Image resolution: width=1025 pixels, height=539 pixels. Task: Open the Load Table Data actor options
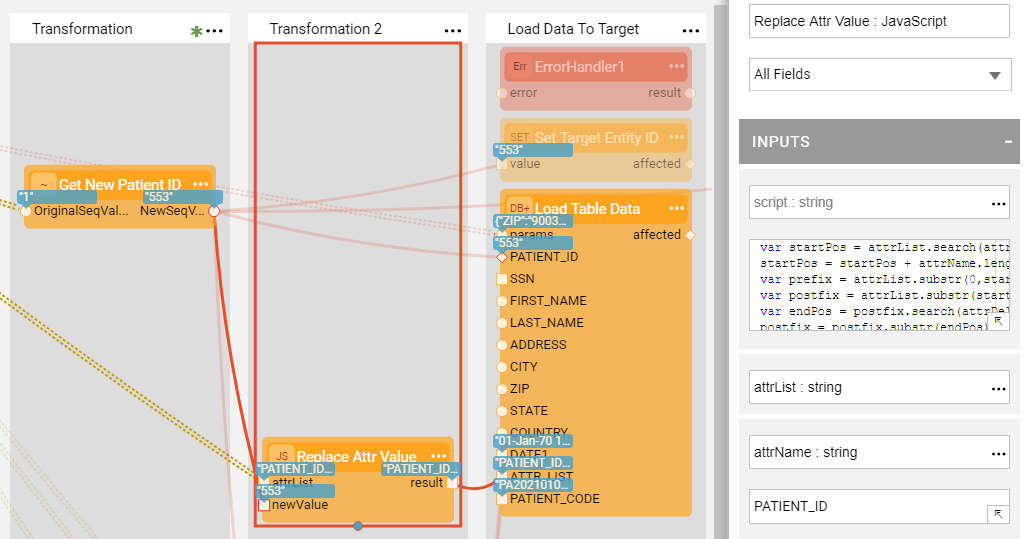pyautogui.click(x=677, y=209)
